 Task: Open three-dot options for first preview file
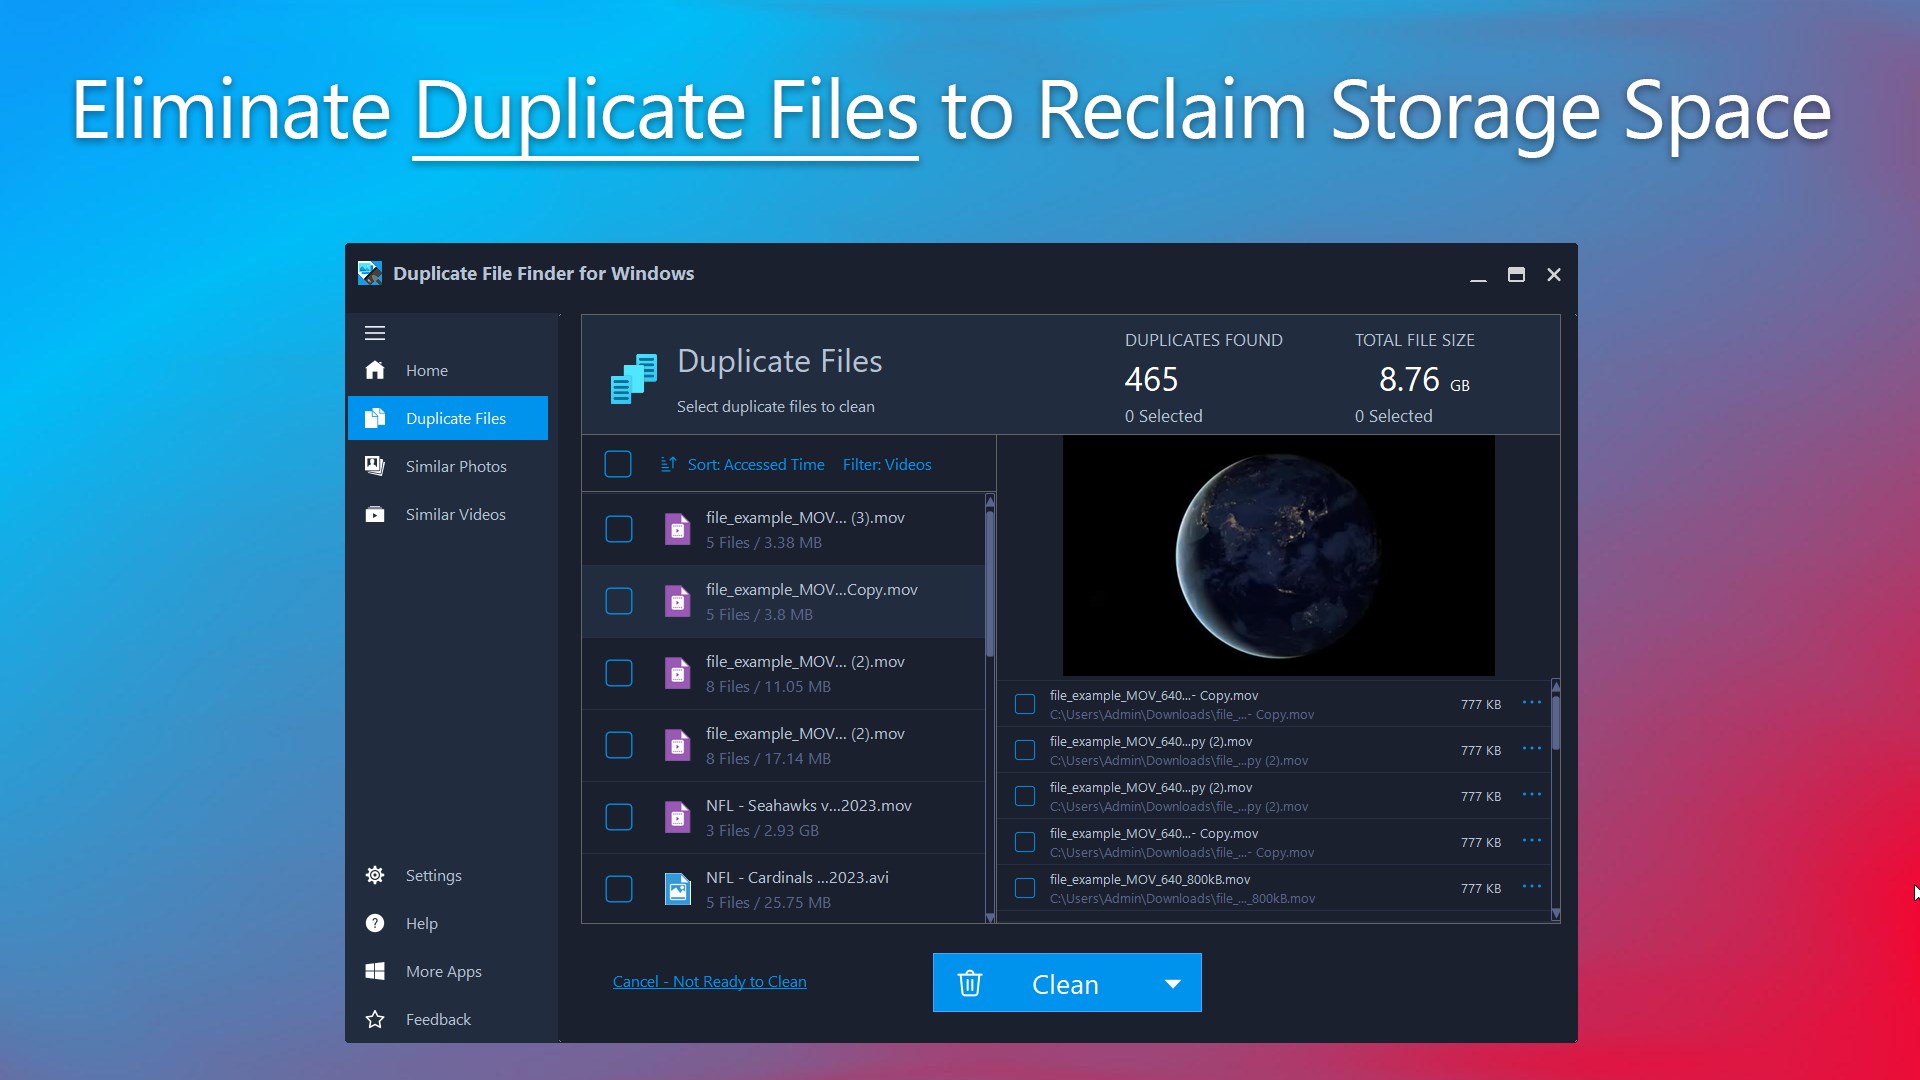[x=1531, y=703]
